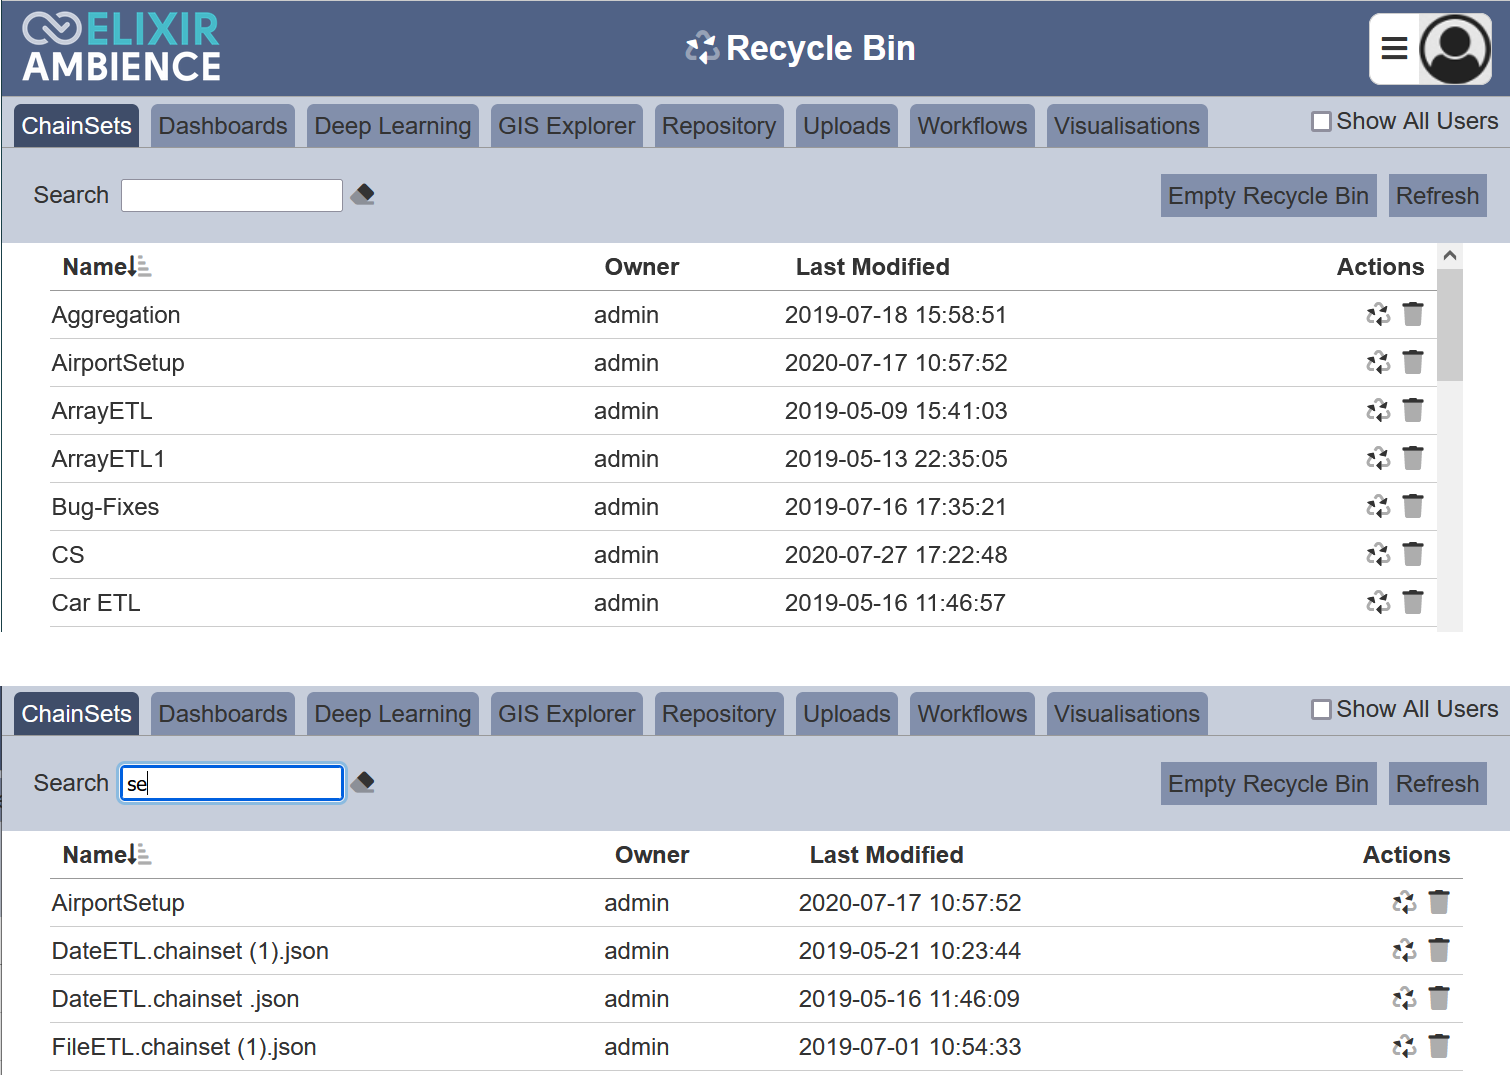Click Owner header in the 'se' filtered list
The width and height of the screenshot is (1510, 1075).
tap(652, 855)
